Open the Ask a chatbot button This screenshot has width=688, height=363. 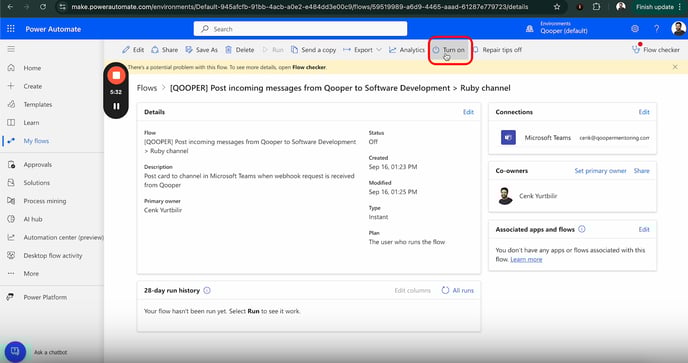tap(15, 352)
